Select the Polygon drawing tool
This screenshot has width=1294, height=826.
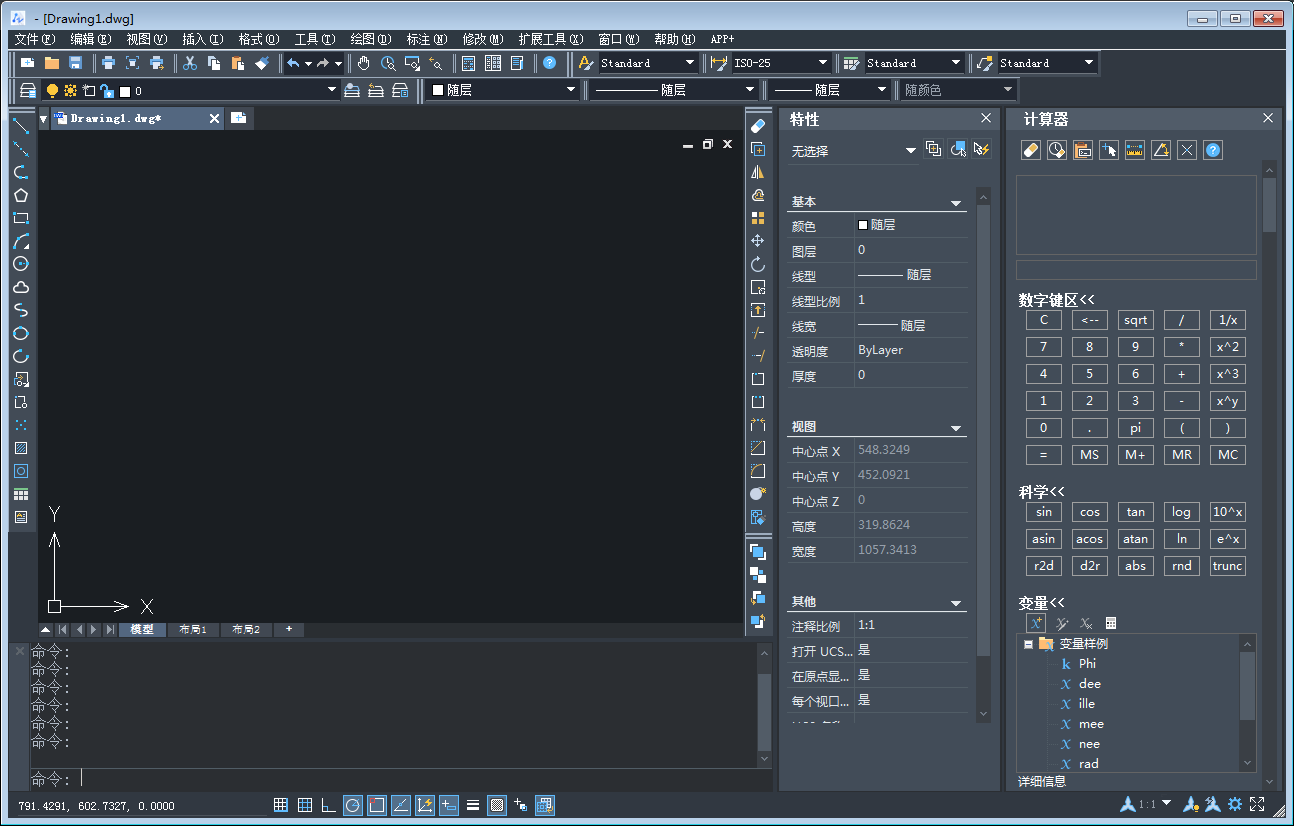[x=21, y=195]
